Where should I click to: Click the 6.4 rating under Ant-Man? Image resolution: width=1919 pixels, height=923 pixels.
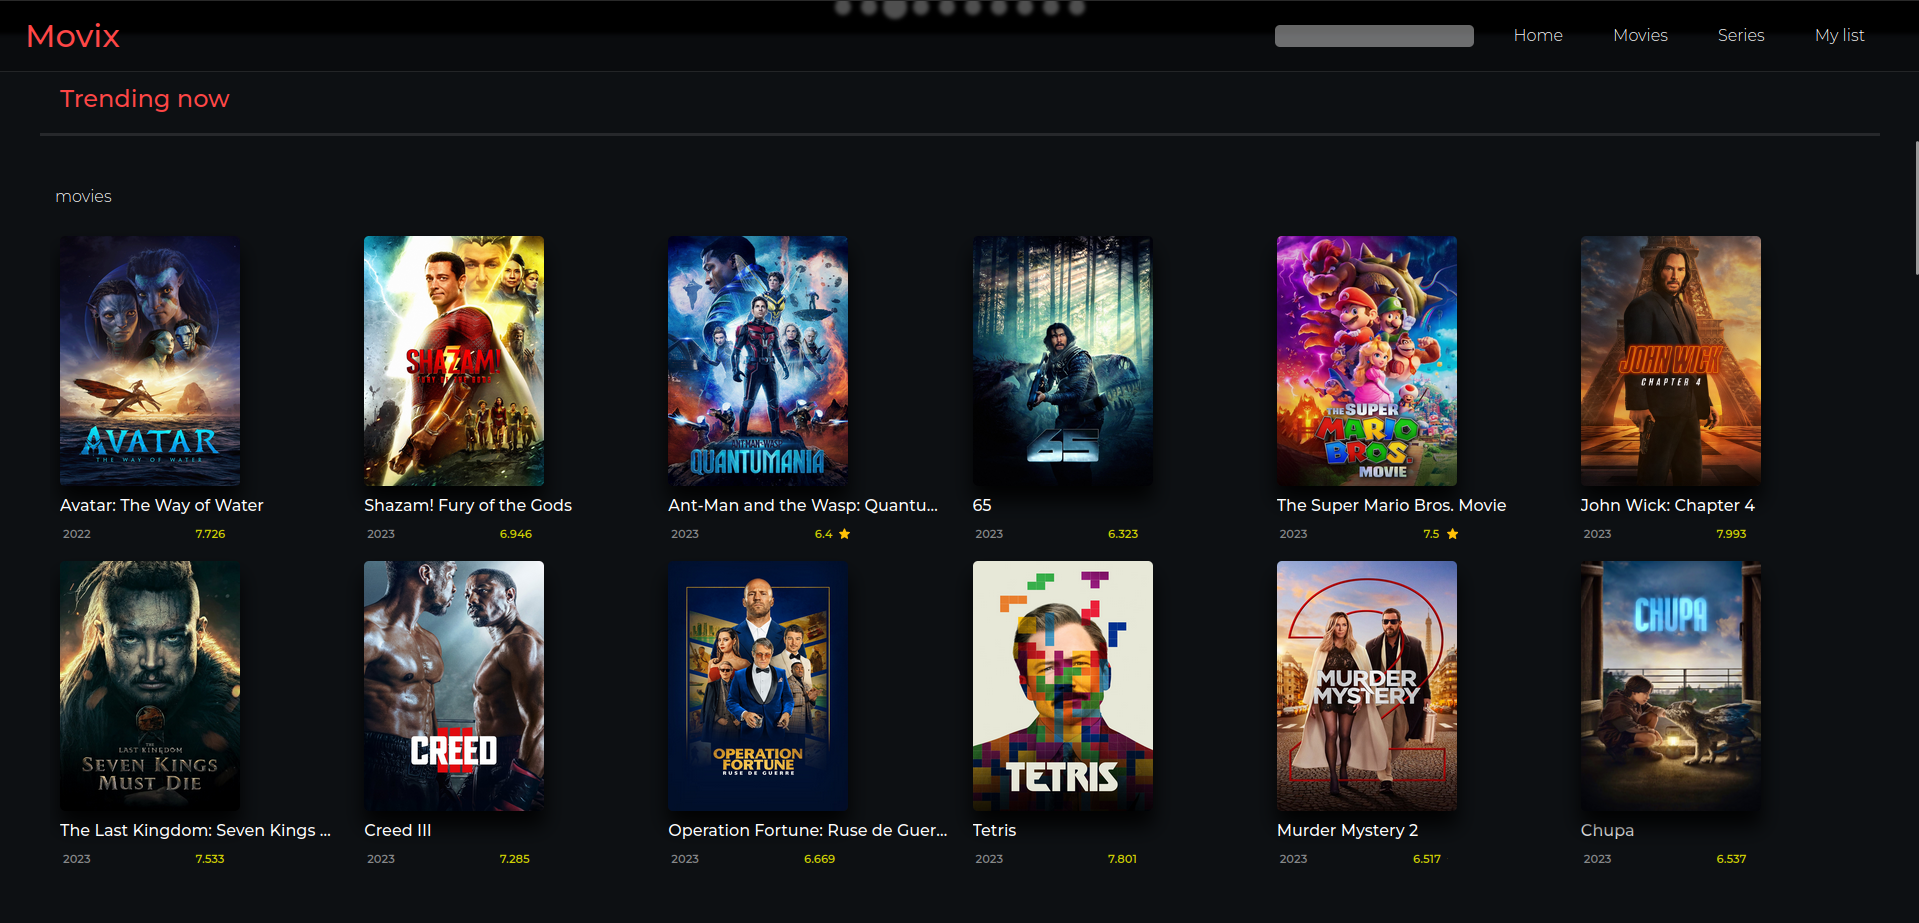823,534
